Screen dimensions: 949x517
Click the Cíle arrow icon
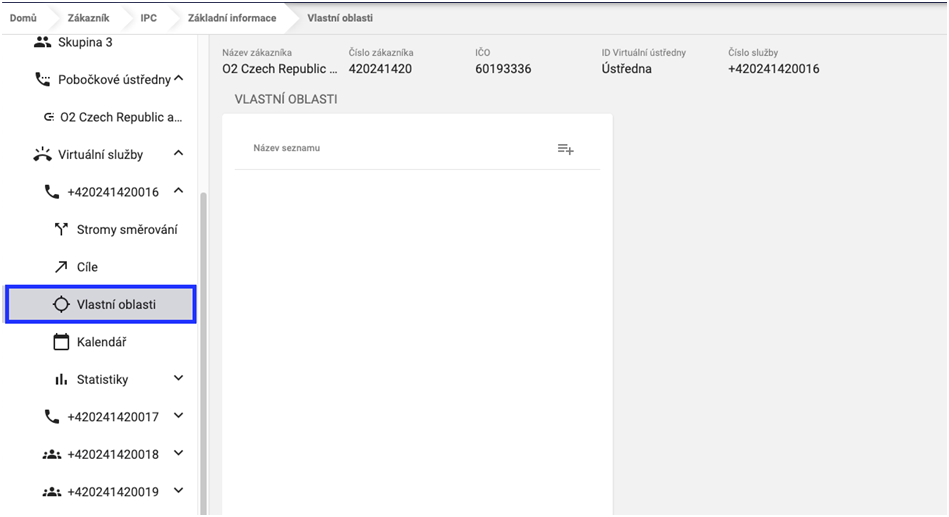[x=60, y=267]
